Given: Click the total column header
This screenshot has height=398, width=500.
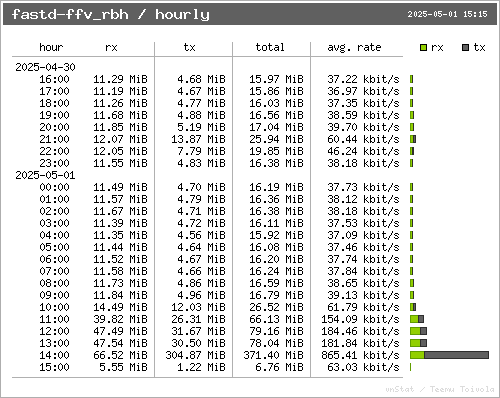Looking at the screenshot, I should click(270, 47).
